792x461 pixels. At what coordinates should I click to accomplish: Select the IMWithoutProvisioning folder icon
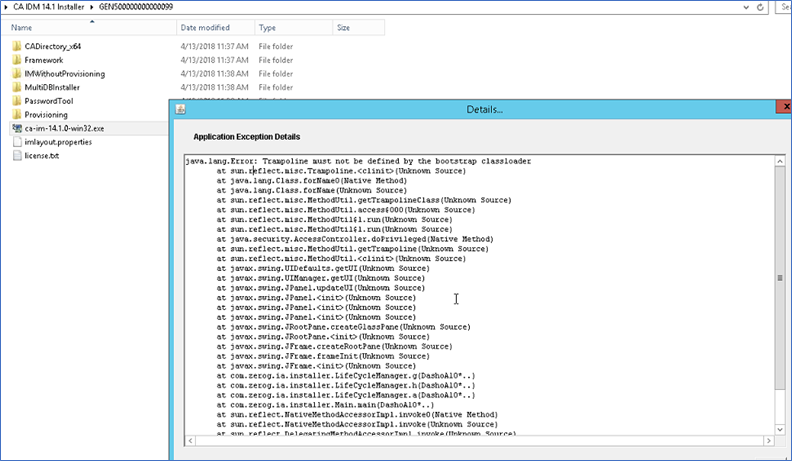coord(17,73)
